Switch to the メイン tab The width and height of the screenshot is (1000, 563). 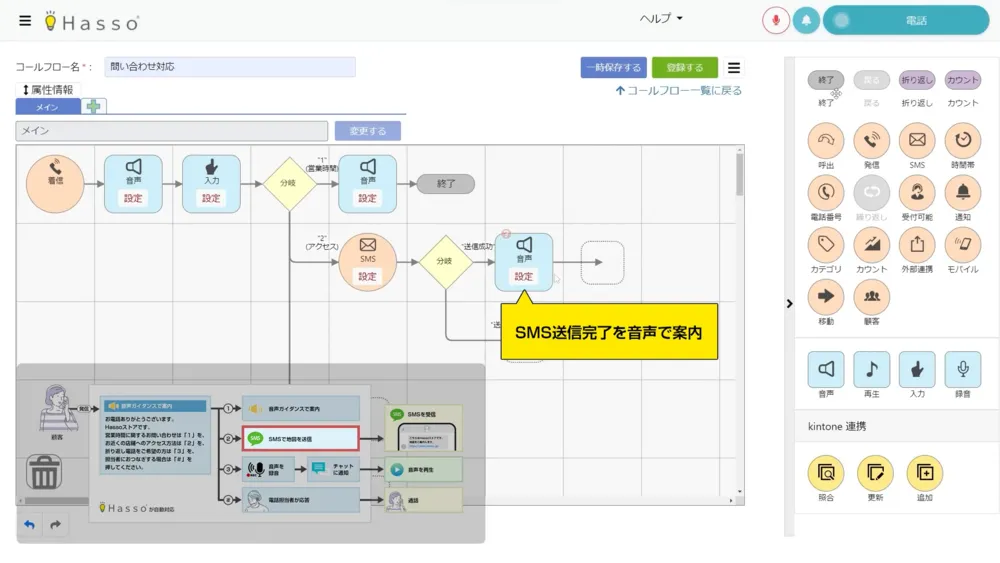pos(47,106)
